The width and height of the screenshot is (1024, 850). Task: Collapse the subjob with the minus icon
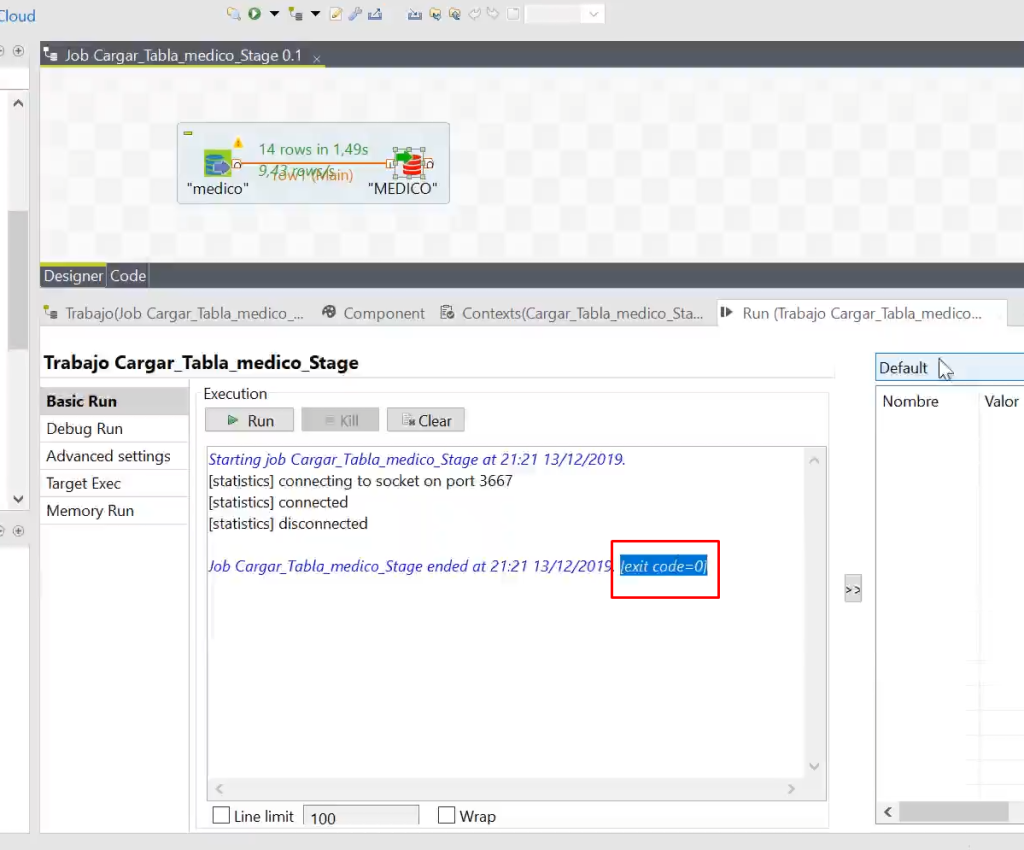(x=188, y=133)
